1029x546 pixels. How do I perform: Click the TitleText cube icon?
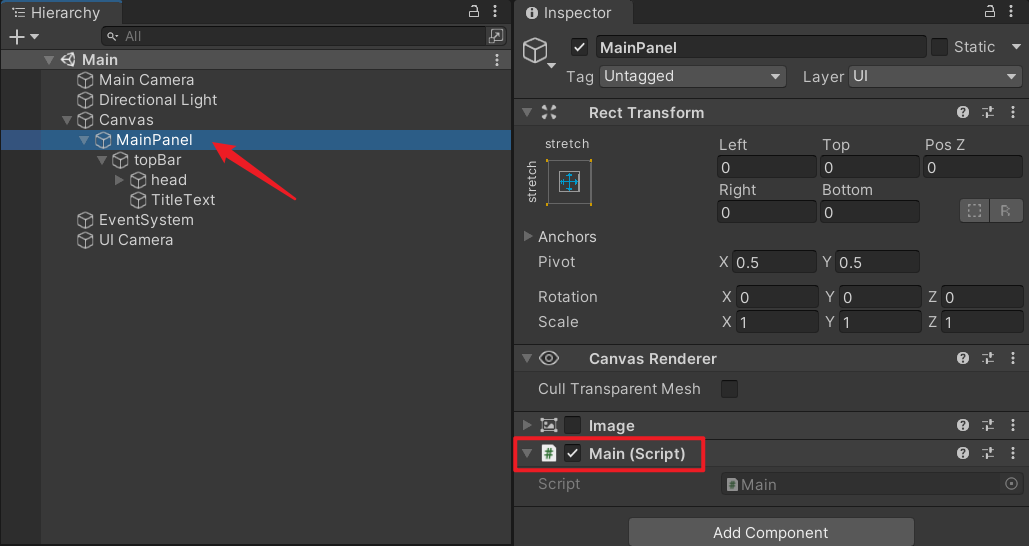(138, 200)
